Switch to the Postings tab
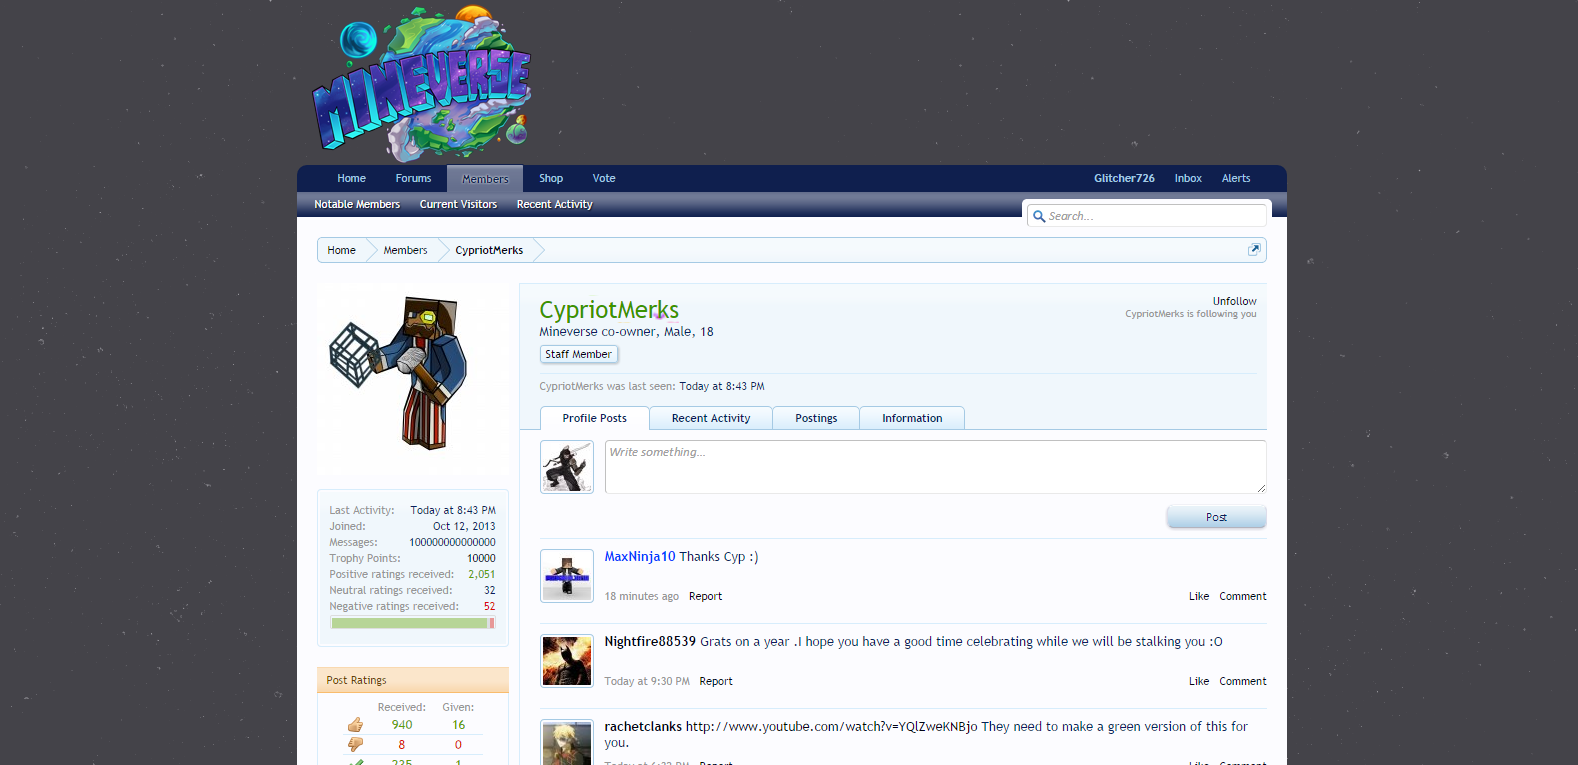Screen dimensions: 1578x765 click(x=816, y=418)
